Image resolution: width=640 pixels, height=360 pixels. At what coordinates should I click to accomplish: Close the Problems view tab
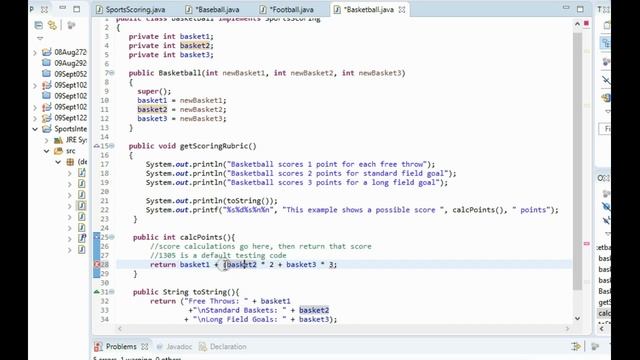(144, 347)
